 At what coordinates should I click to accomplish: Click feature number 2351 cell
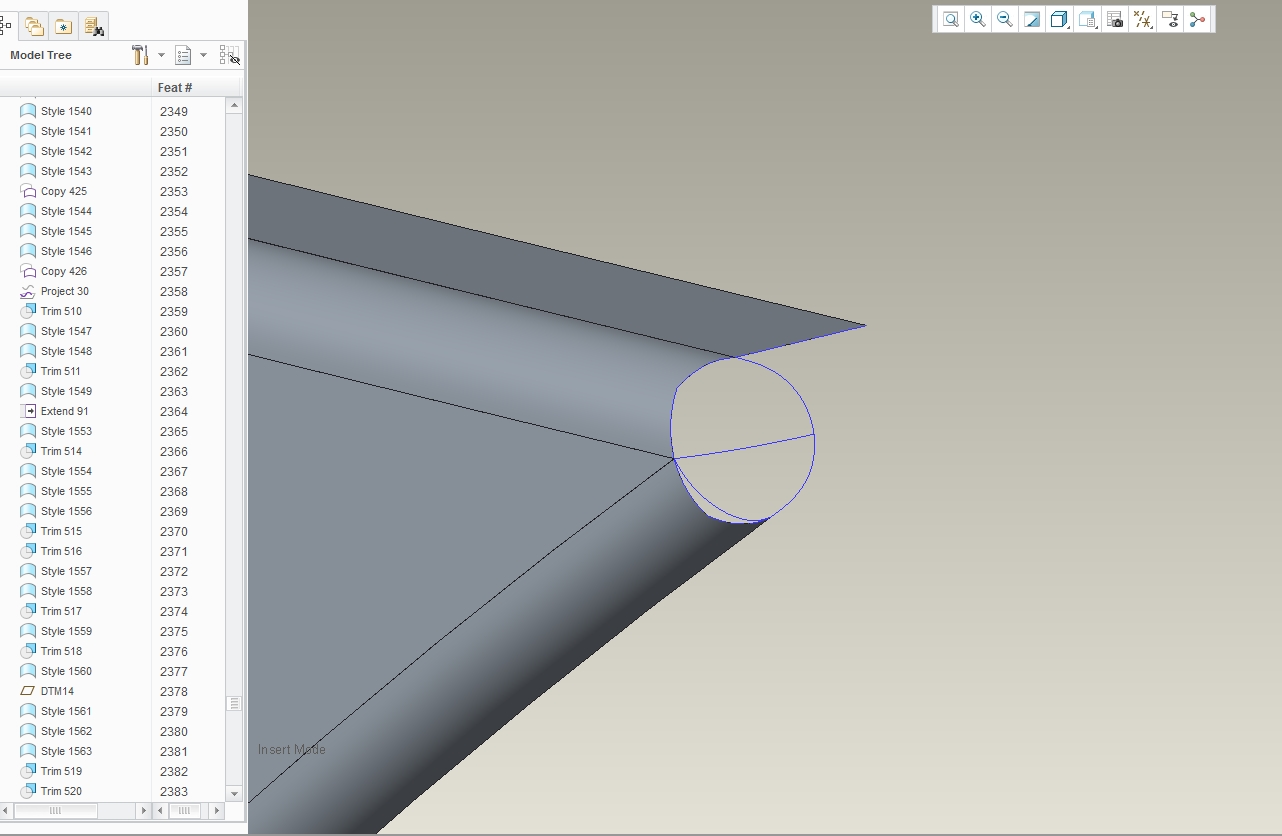[x=174, y=151]
